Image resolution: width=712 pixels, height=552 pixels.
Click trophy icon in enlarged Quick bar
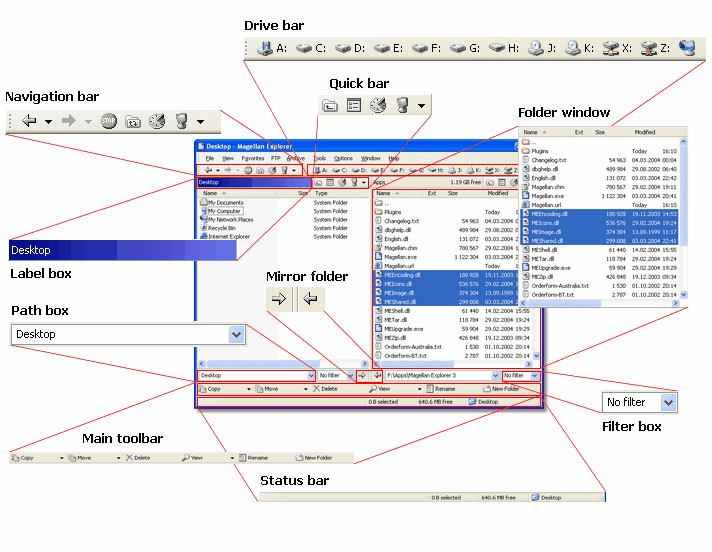tap(402, 105)
